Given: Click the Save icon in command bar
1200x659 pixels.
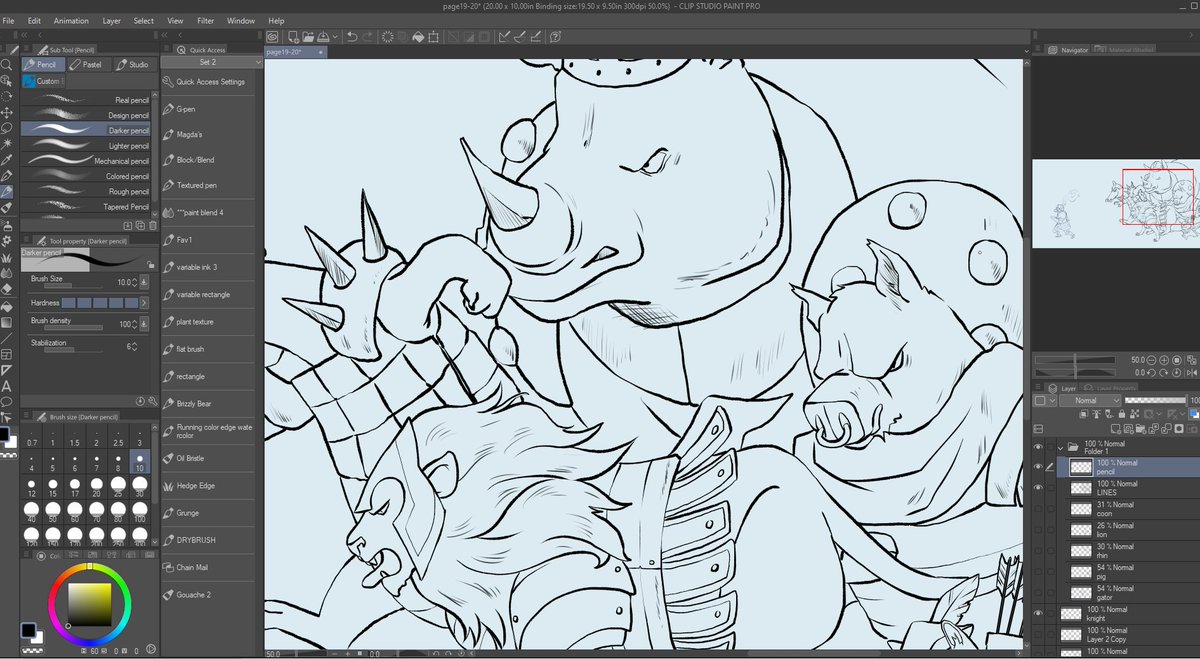Looking at the screenshot, I should click(x=322, y=37).
